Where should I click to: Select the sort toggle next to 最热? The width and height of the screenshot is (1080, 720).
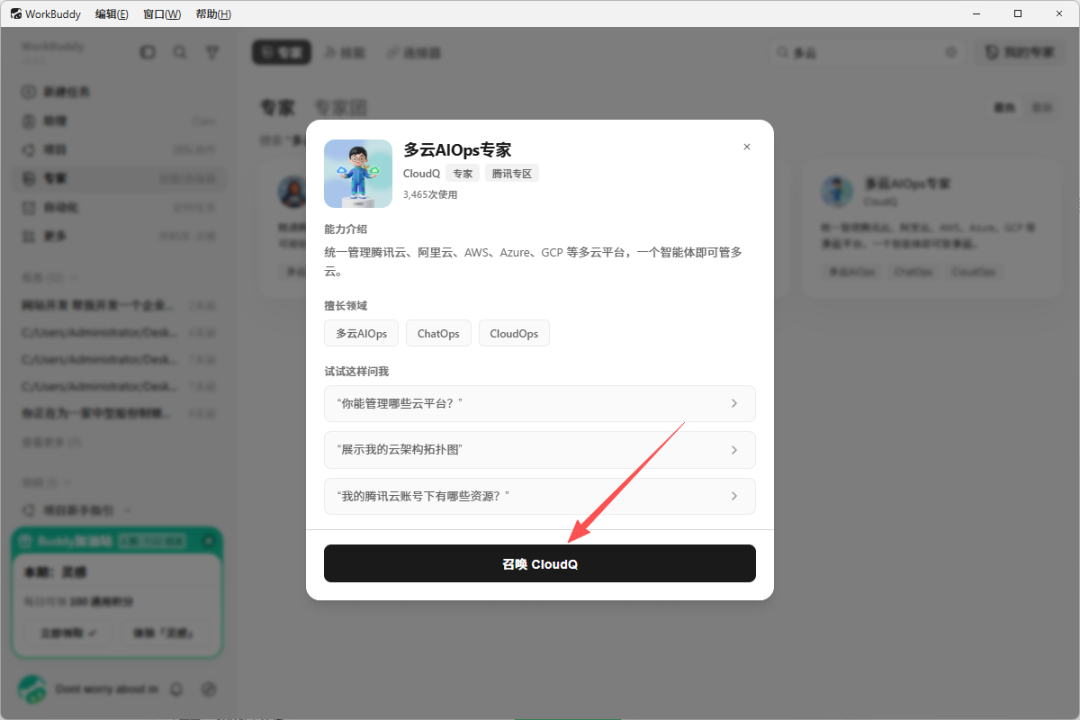point(1041,107)
